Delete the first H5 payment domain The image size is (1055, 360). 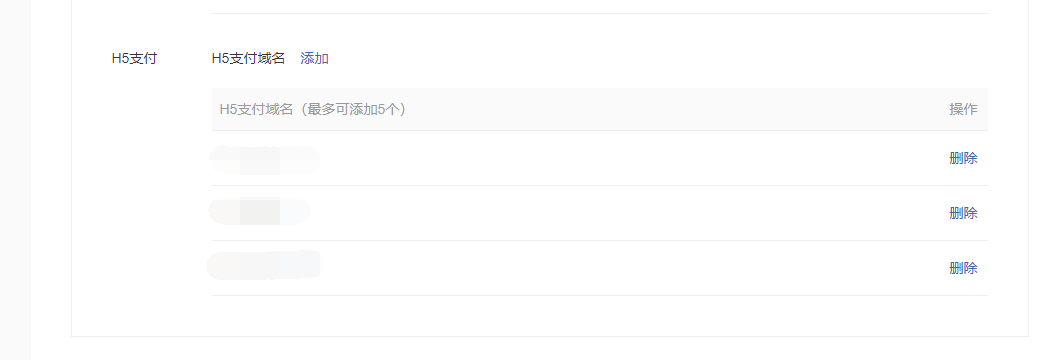click(963, 158)
